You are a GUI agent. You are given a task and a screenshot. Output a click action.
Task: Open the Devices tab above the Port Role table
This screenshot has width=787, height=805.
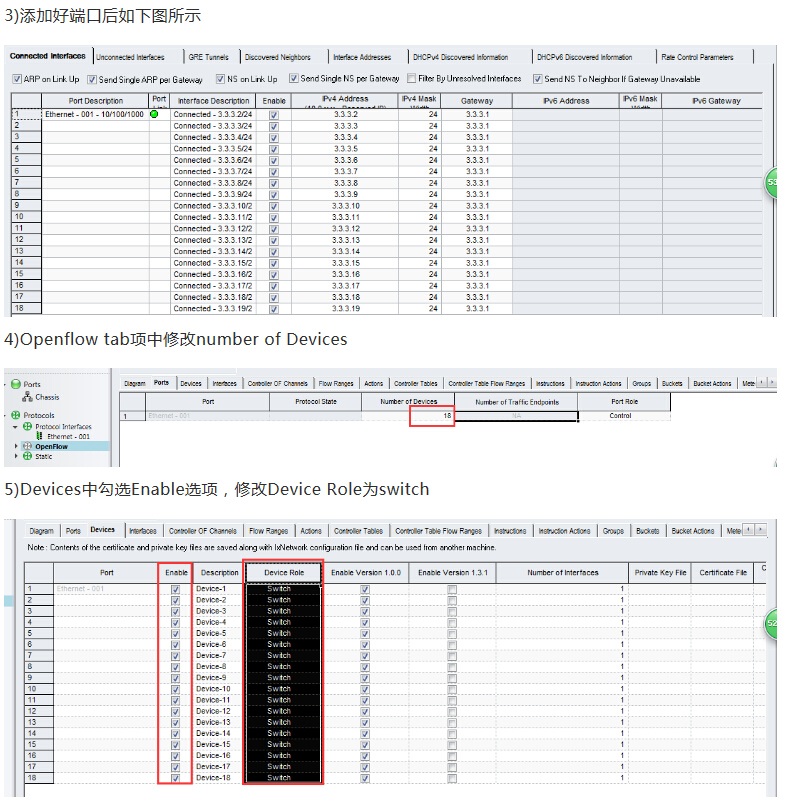191,383
